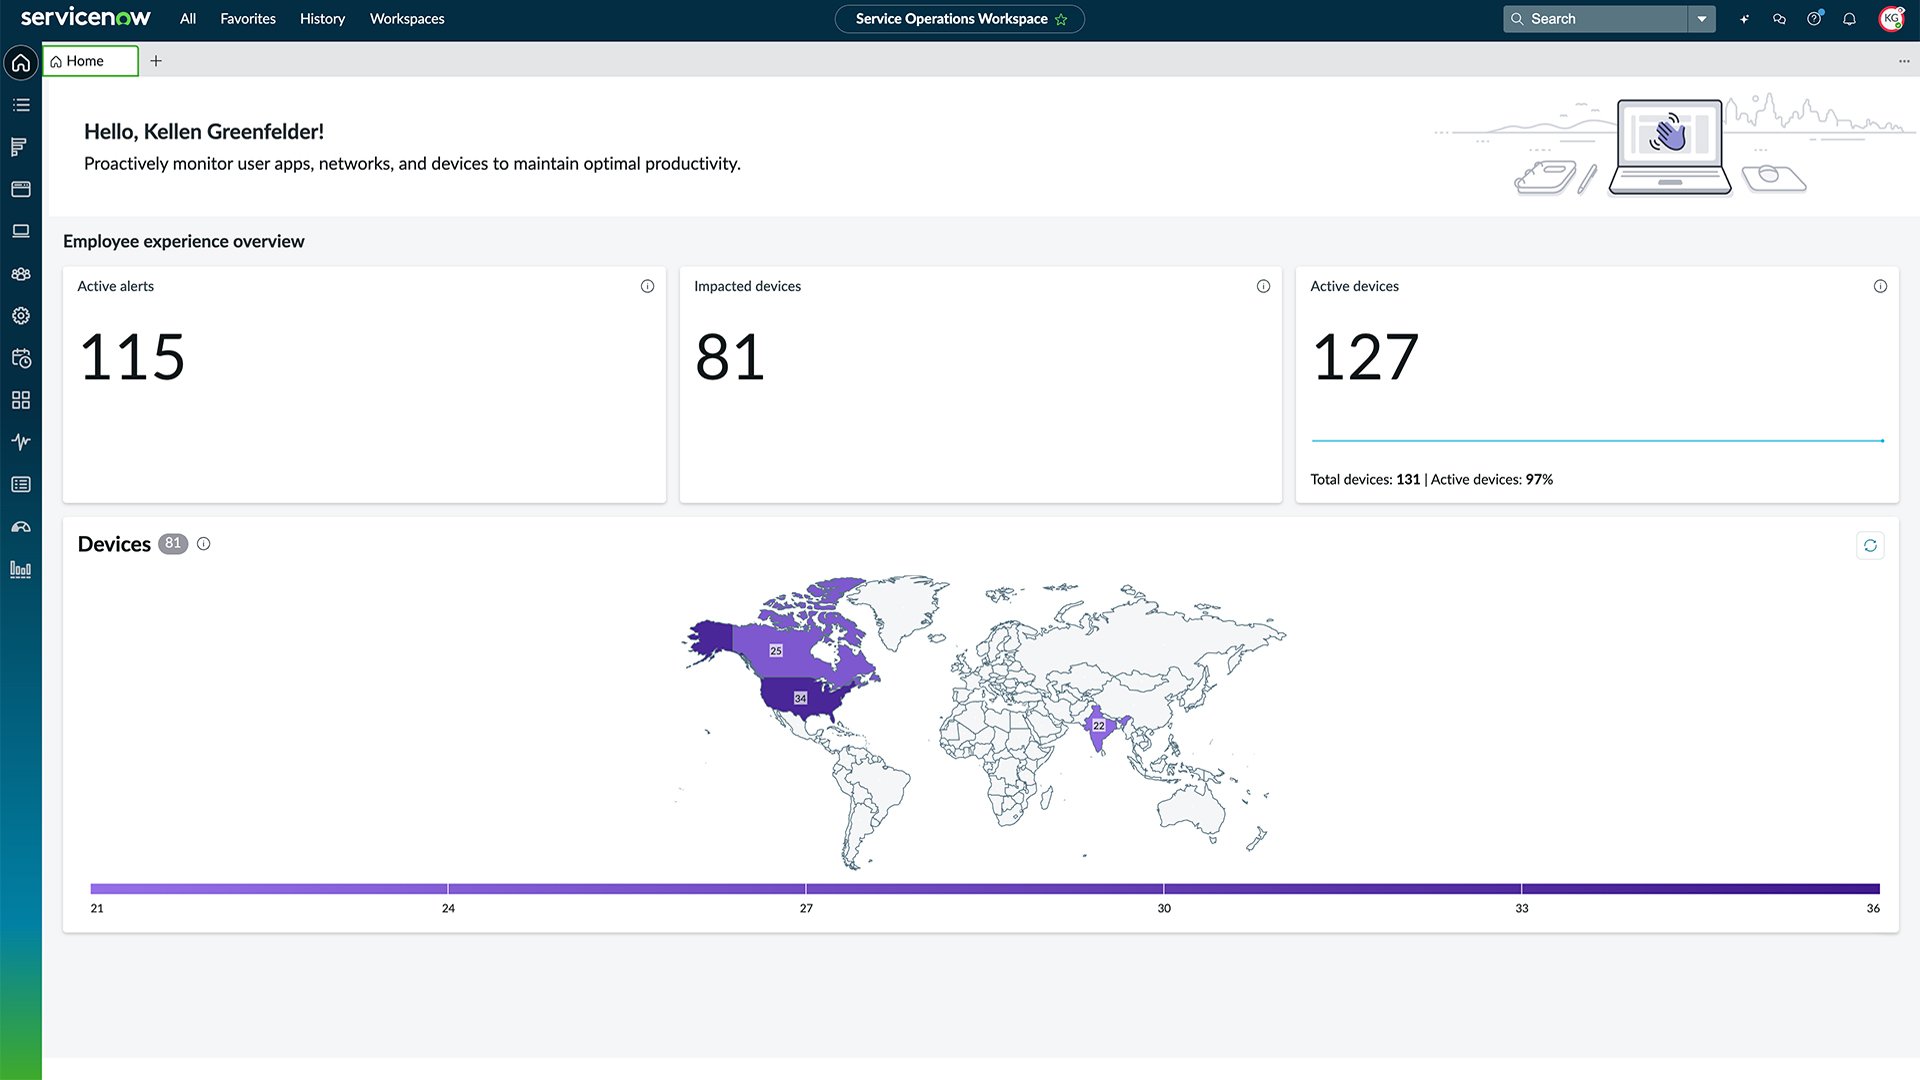
Task: Click the Active alerts count 115
Action: coord(132,357)
